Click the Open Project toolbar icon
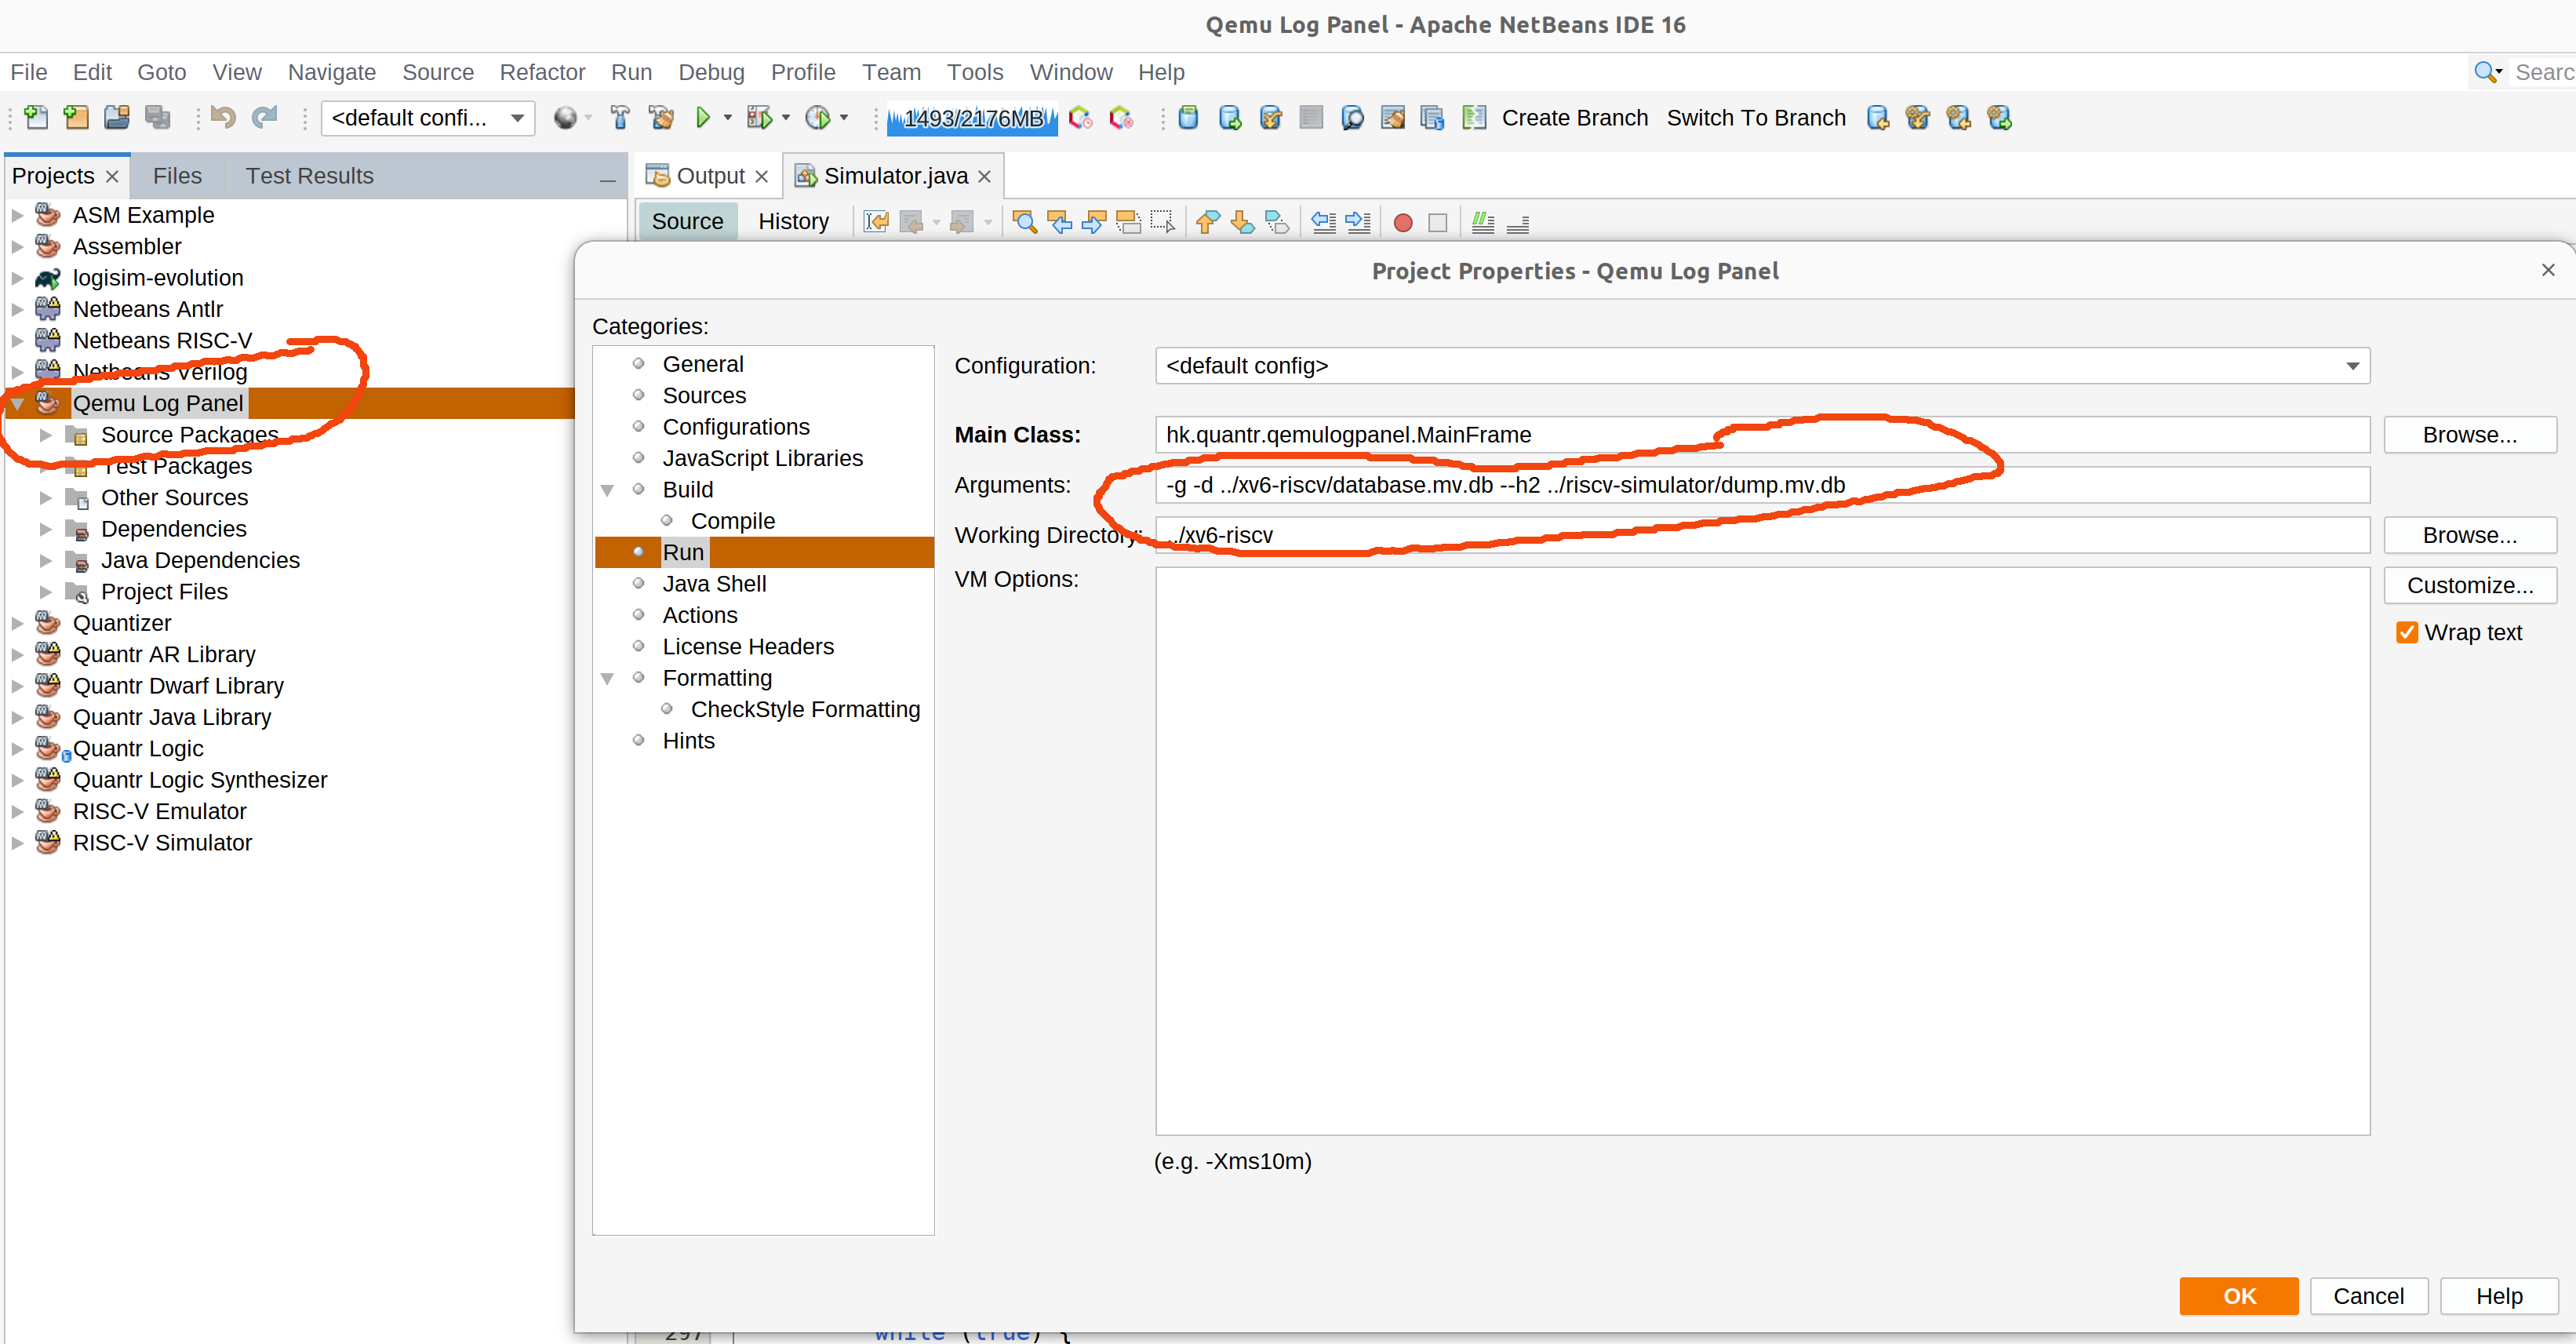The width and height of the screenshot is (2576, 1344). (x=117, y=118)
